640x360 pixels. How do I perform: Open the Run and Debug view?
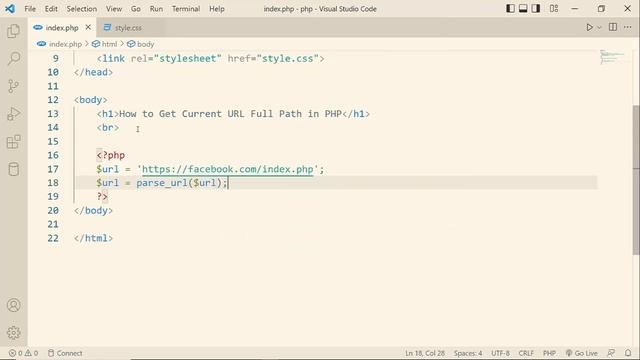[x=13, y=114]
